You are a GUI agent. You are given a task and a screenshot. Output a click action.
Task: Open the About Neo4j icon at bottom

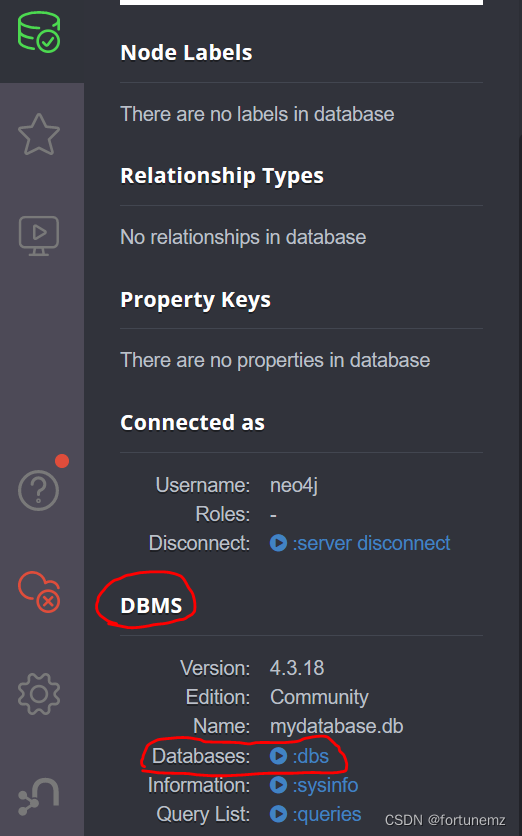click(38, 797)
